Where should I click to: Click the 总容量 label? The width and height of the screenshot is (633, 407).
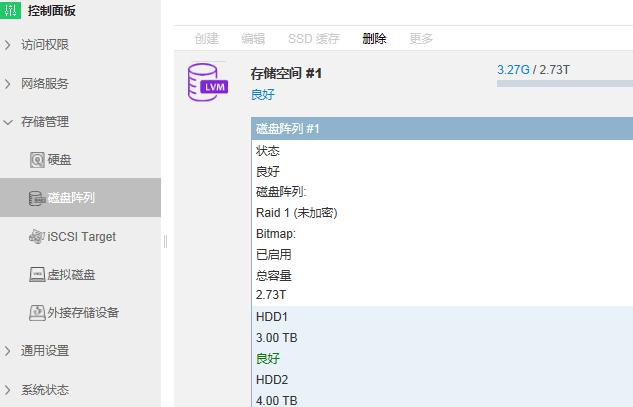point(274,276)
